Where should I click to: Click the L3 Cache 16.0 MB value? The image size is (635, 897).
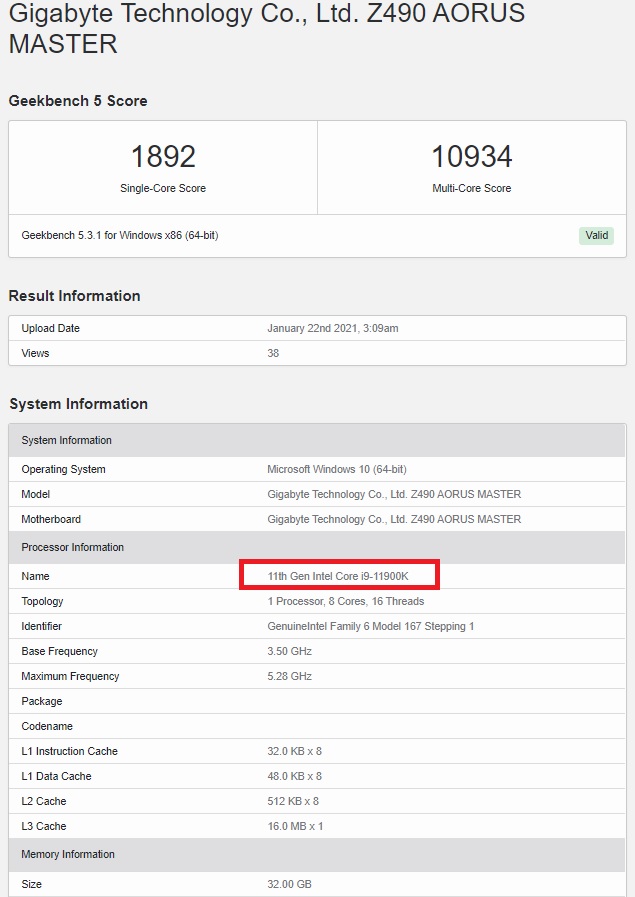coord(295,826)
